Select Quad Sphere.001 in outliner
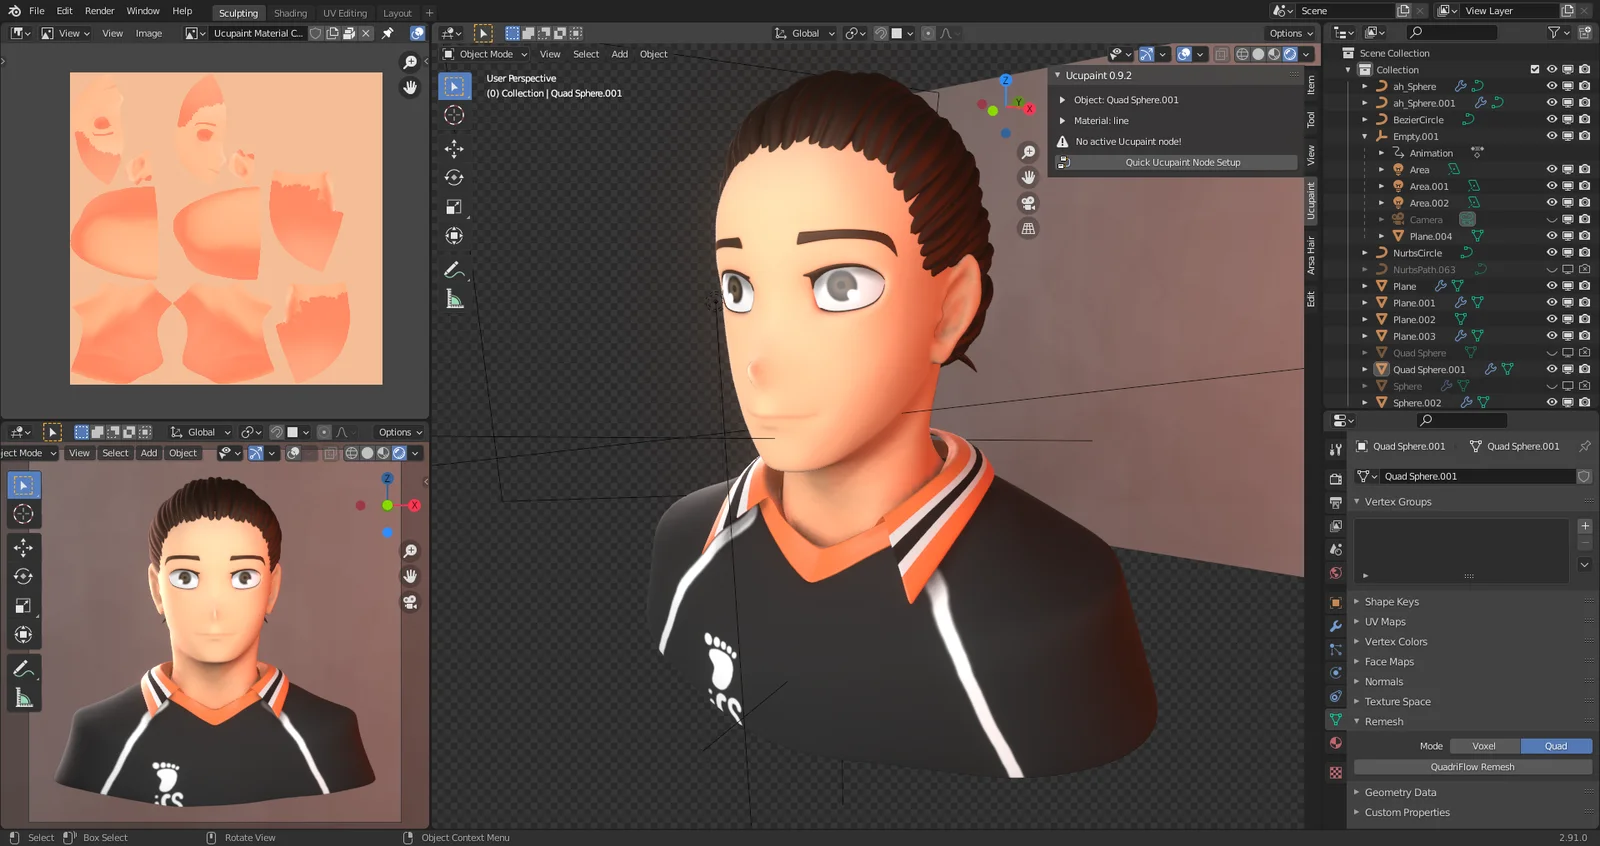Screen dimensions: 1600x846 coord(1429,369)
